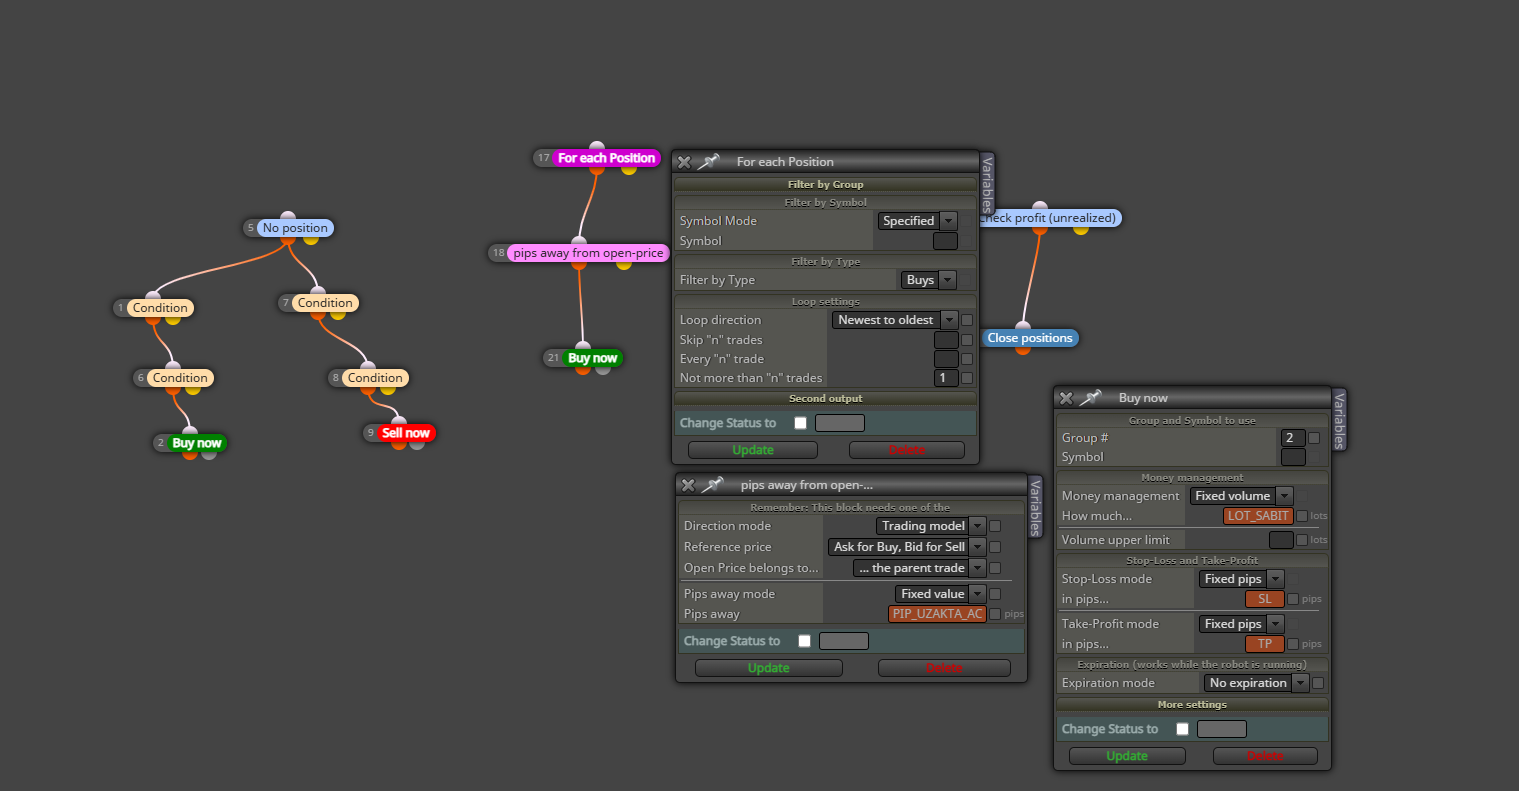1519x791 pixels.
Task: Tick Change Status checkbox in pips away panel
Action: (x=804, y=641)
